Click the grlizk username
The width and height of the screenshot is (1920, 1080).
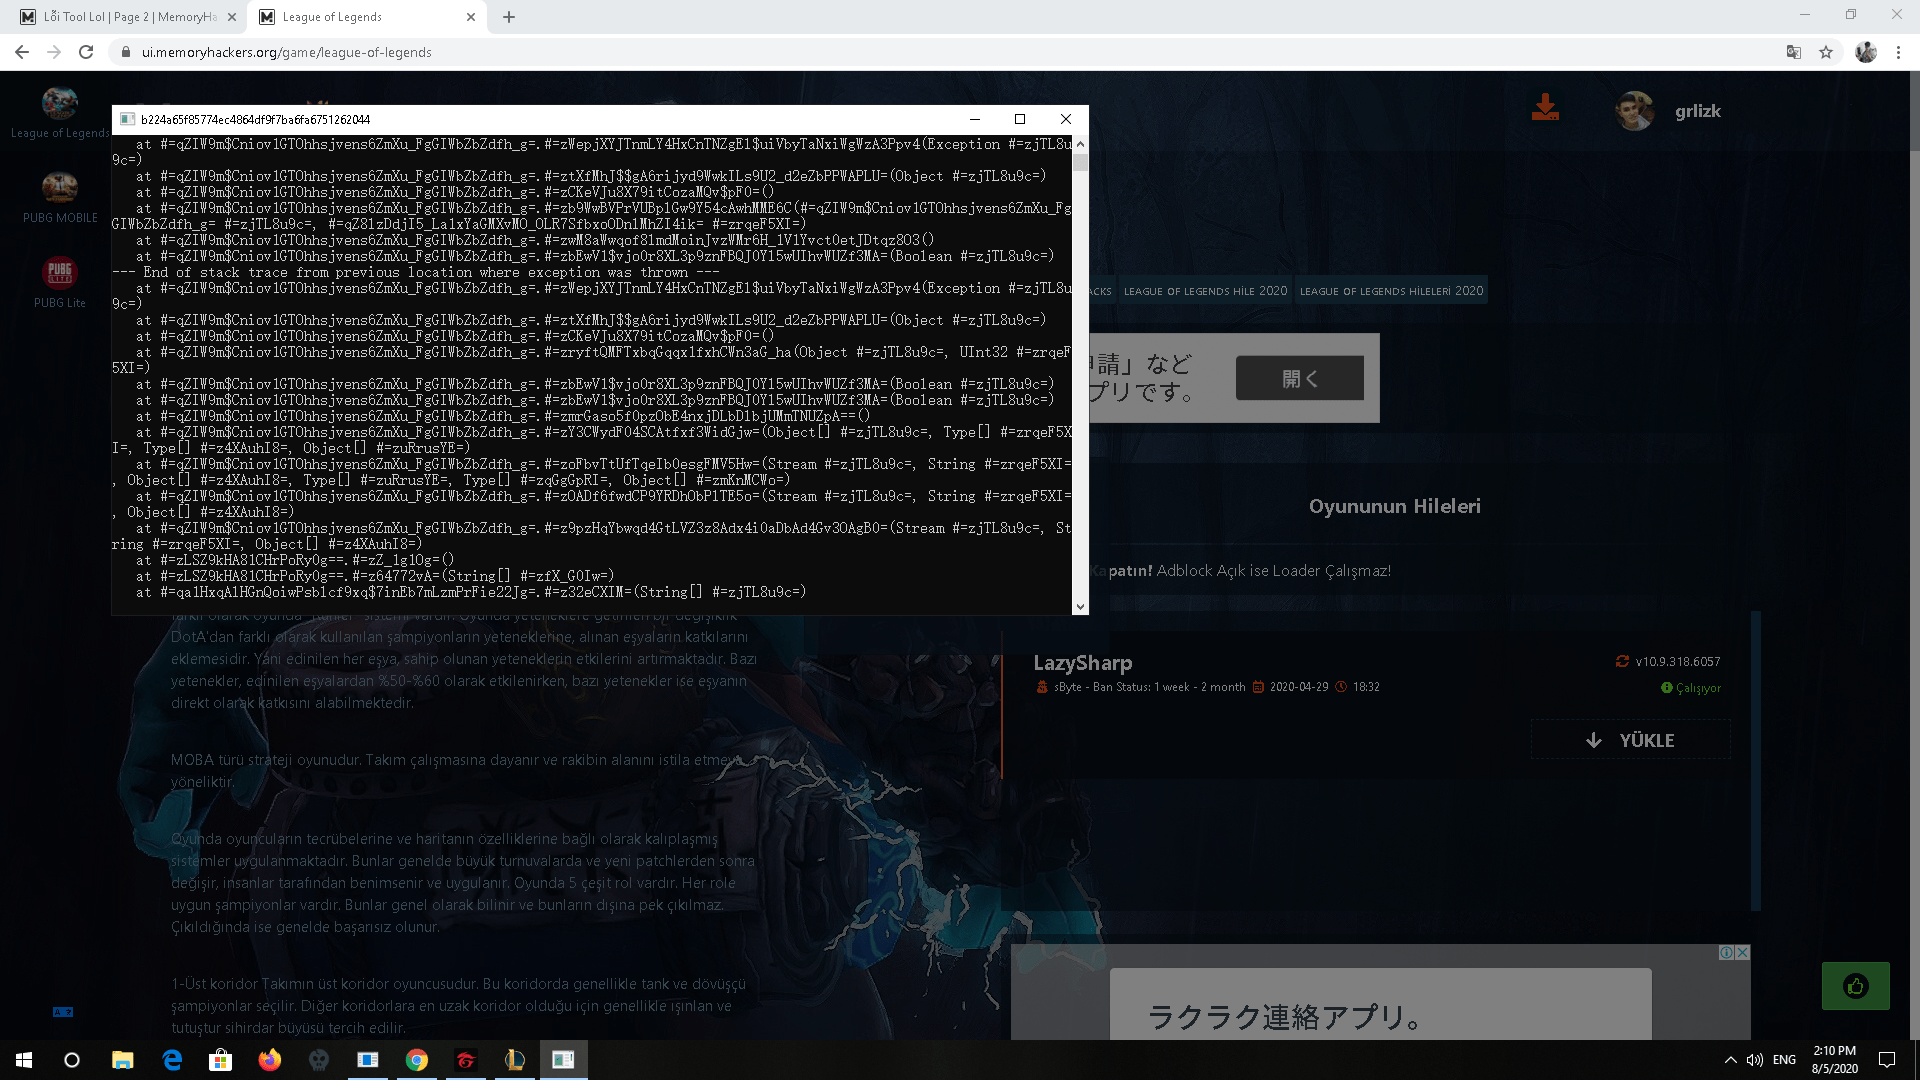(x=1698, y=111)
